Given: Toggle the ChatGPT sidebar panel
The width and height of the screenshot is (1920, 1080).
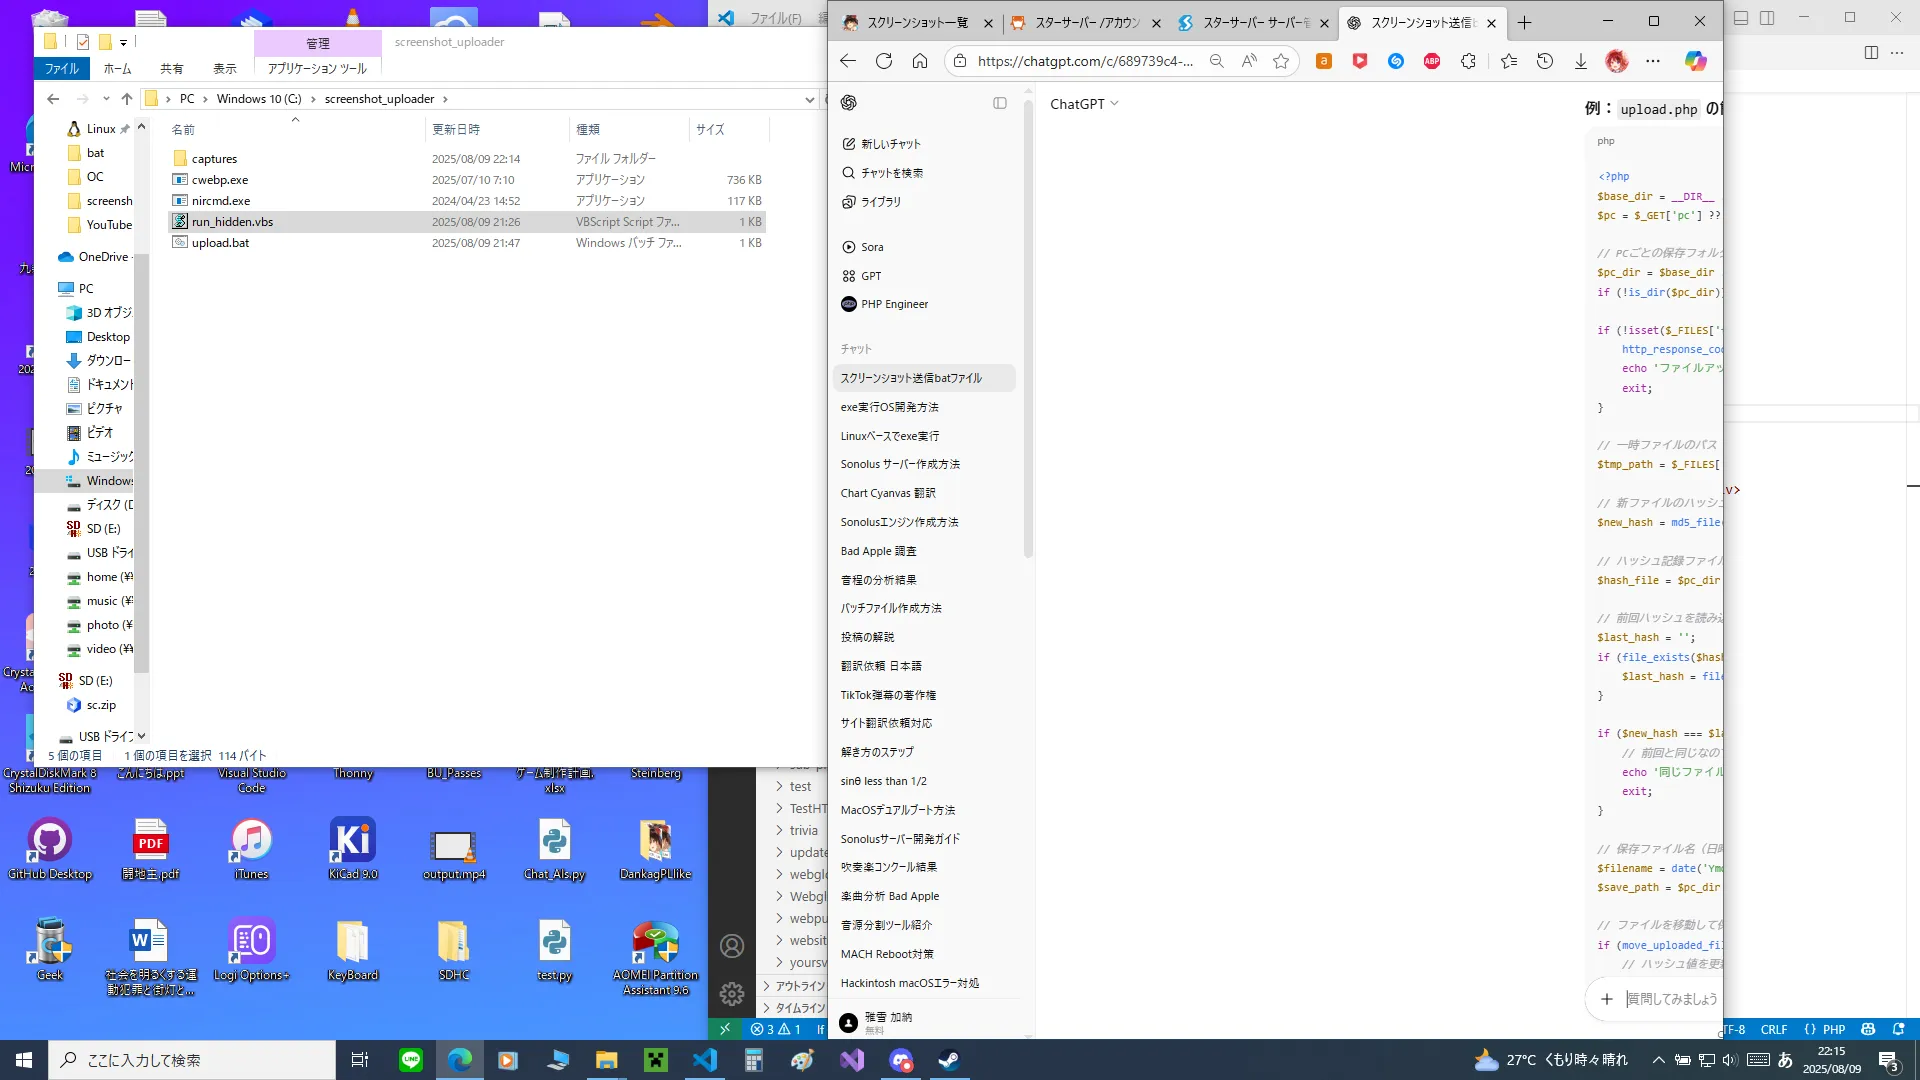Looking at the screenshot, I should 1000,103.
